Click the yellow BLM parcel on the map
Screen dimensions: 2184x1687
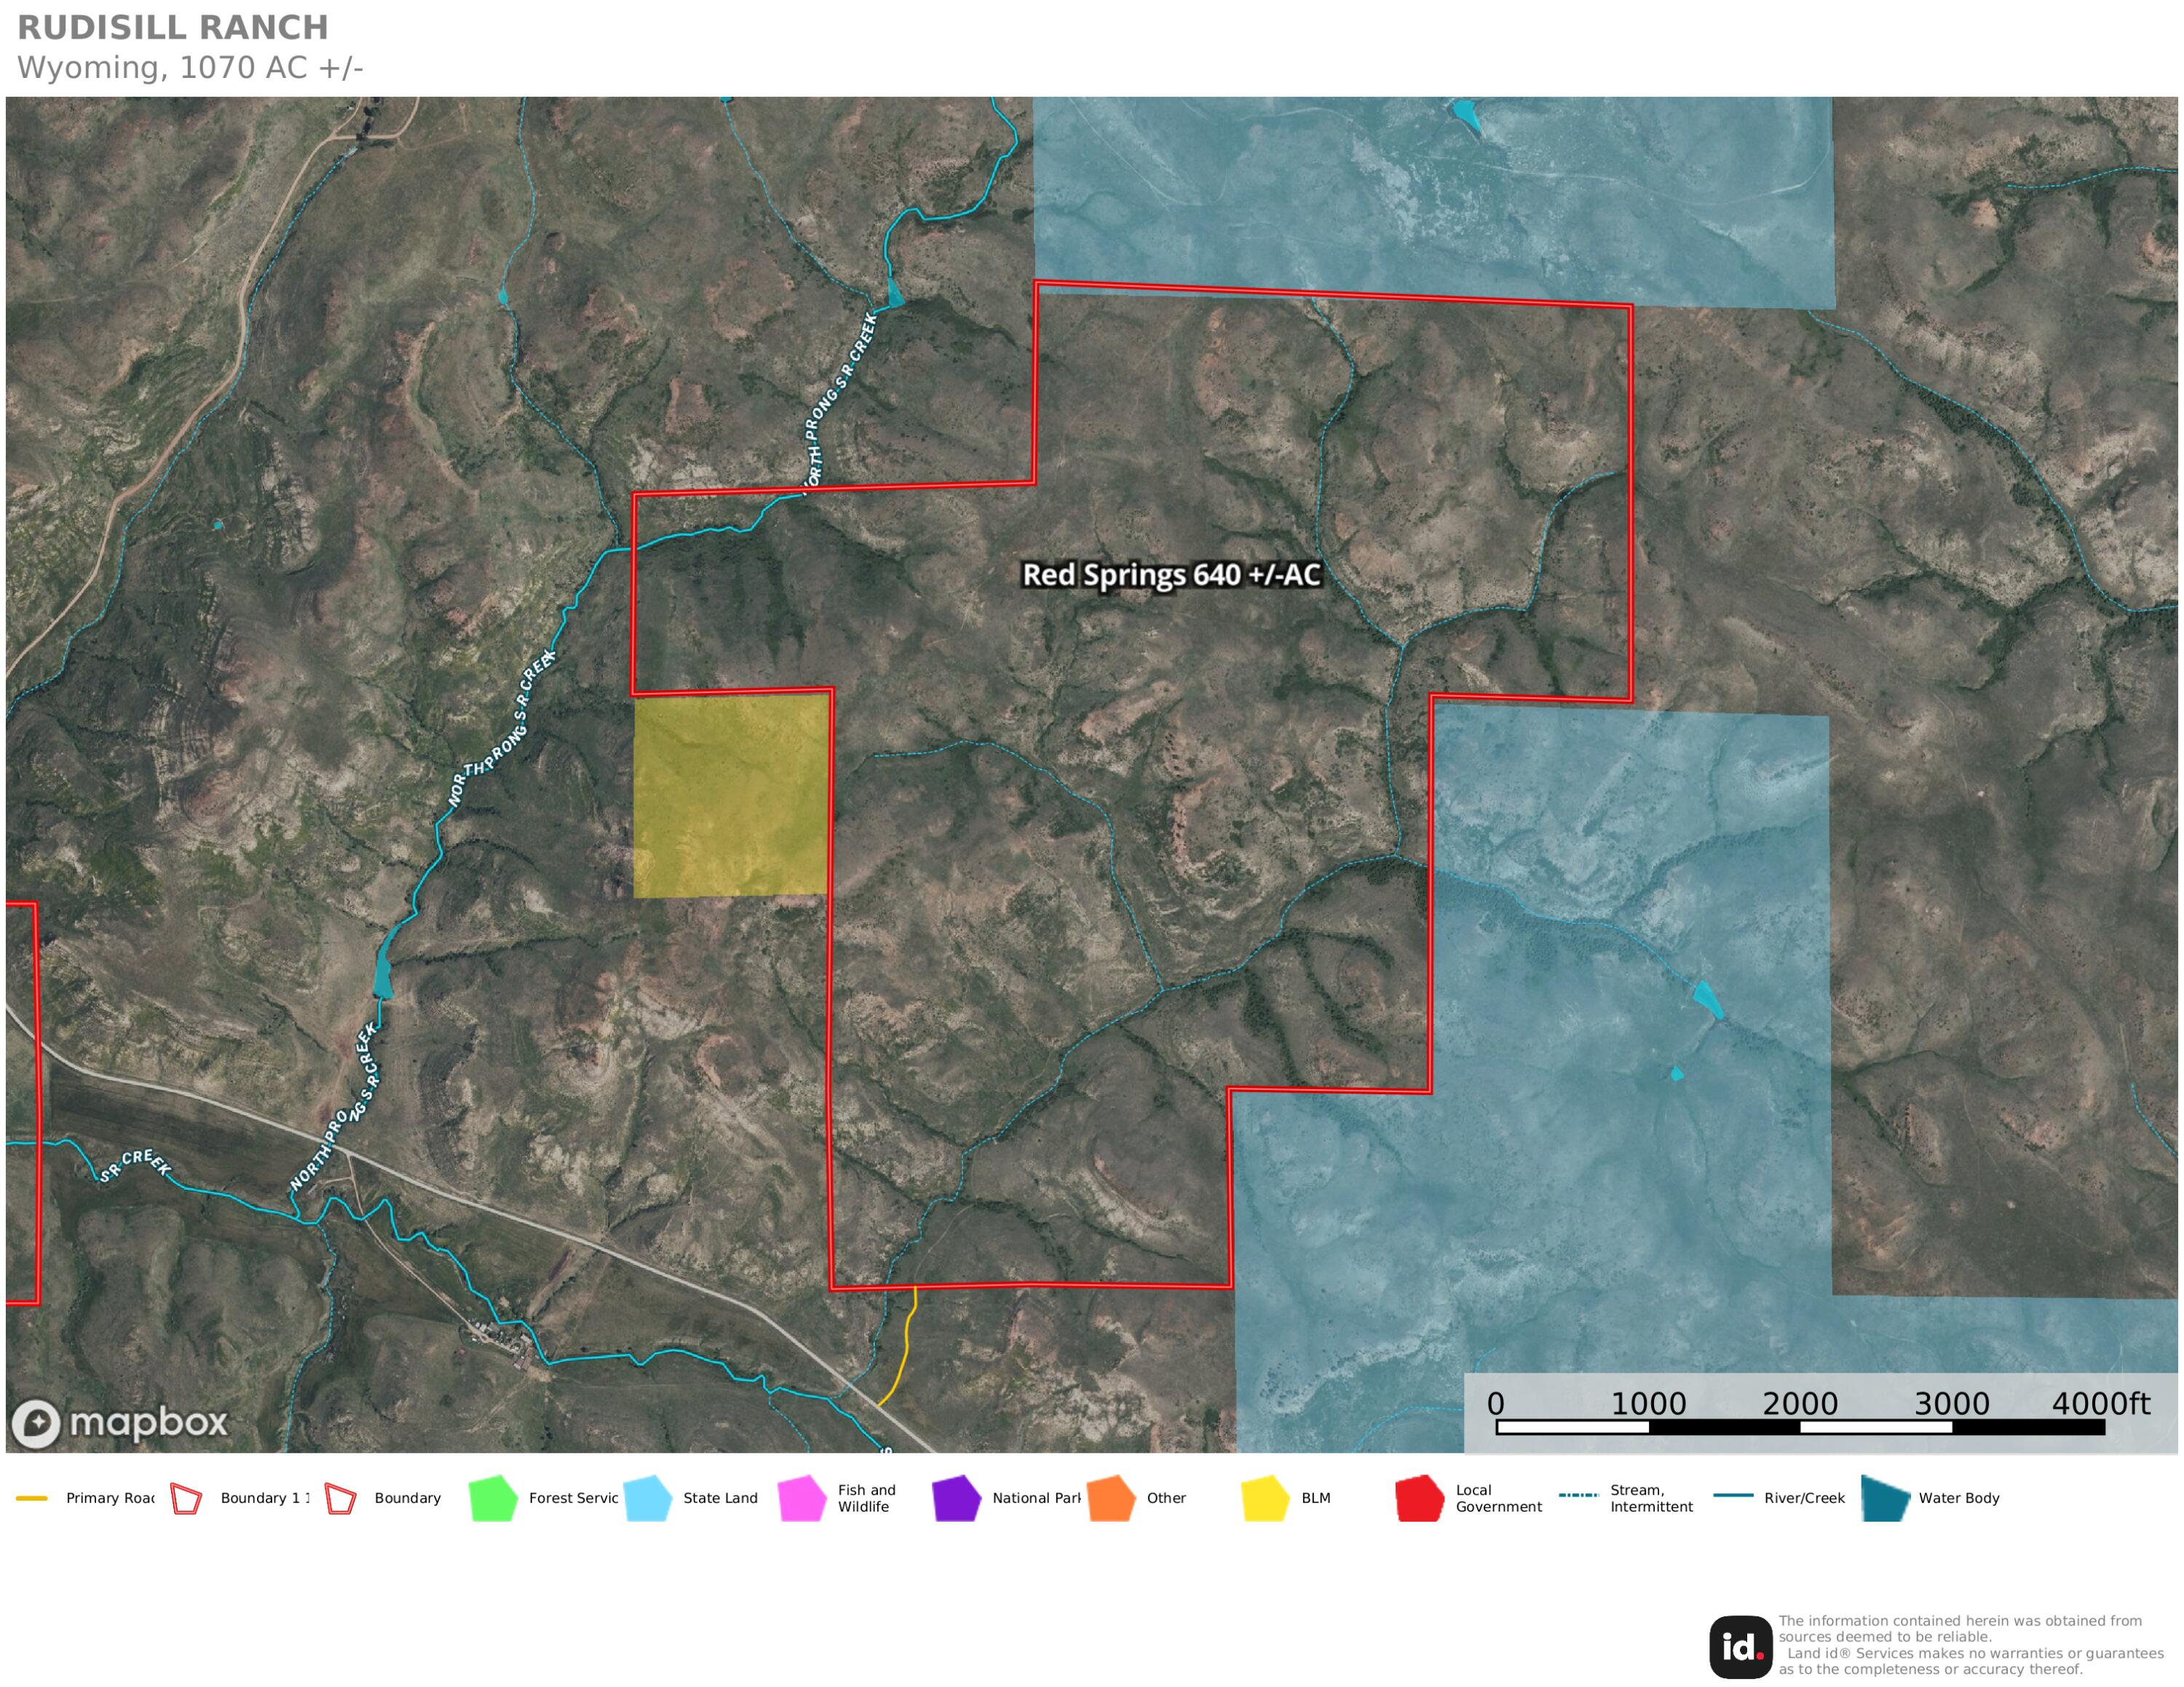[x=731, y=795]
